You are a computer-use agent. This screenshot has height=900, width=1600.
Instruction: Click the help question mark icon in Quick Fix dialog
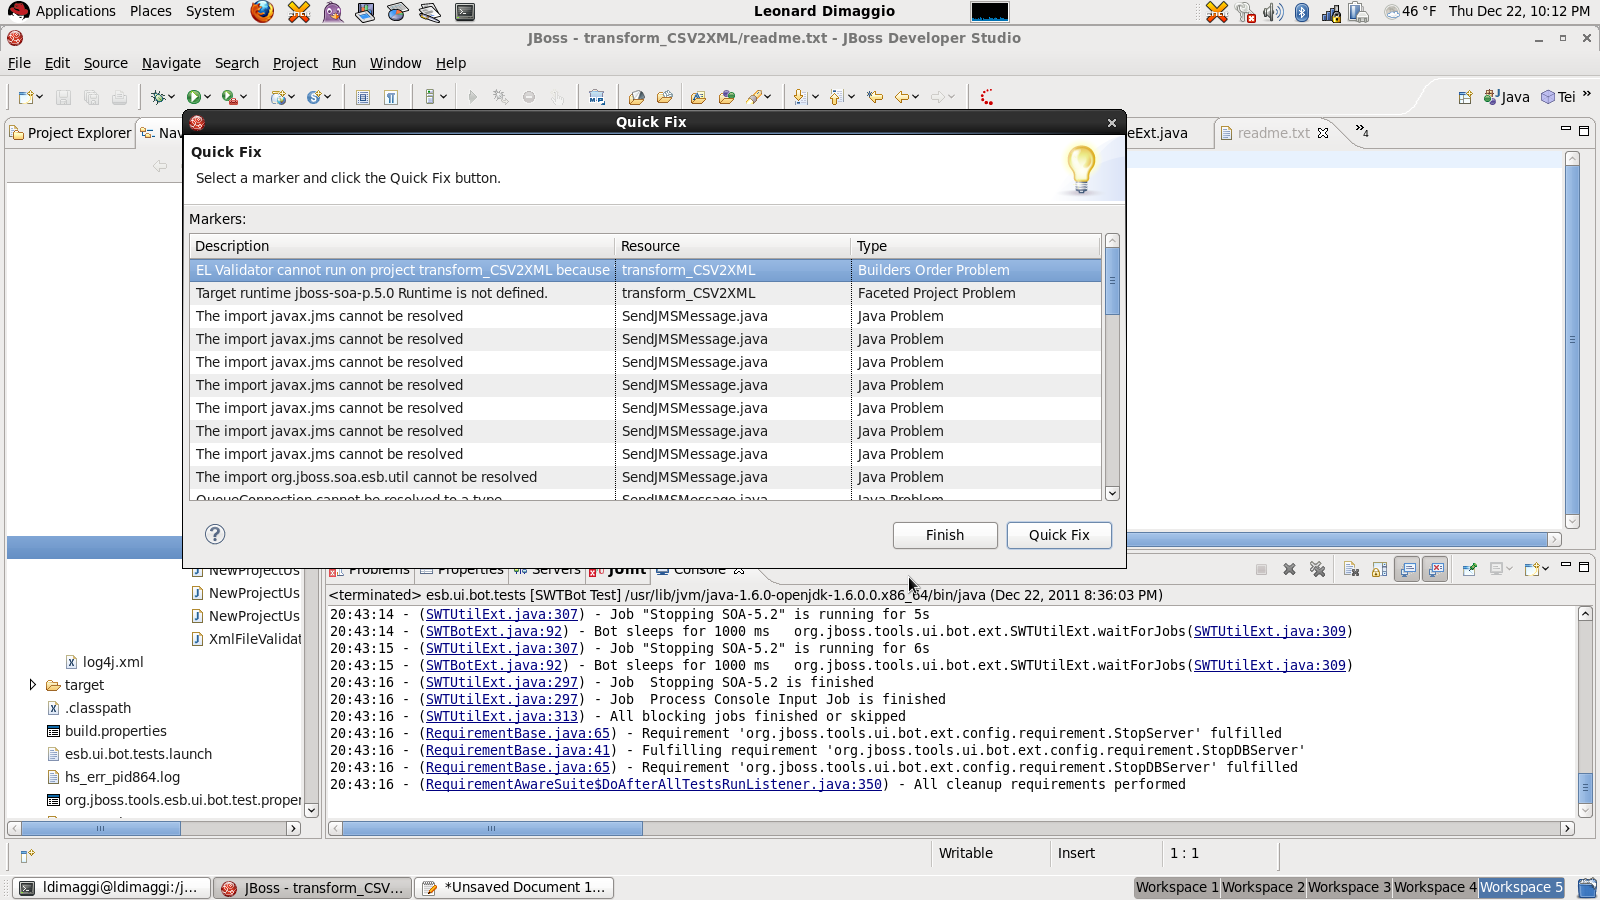[x=215, y=534]
